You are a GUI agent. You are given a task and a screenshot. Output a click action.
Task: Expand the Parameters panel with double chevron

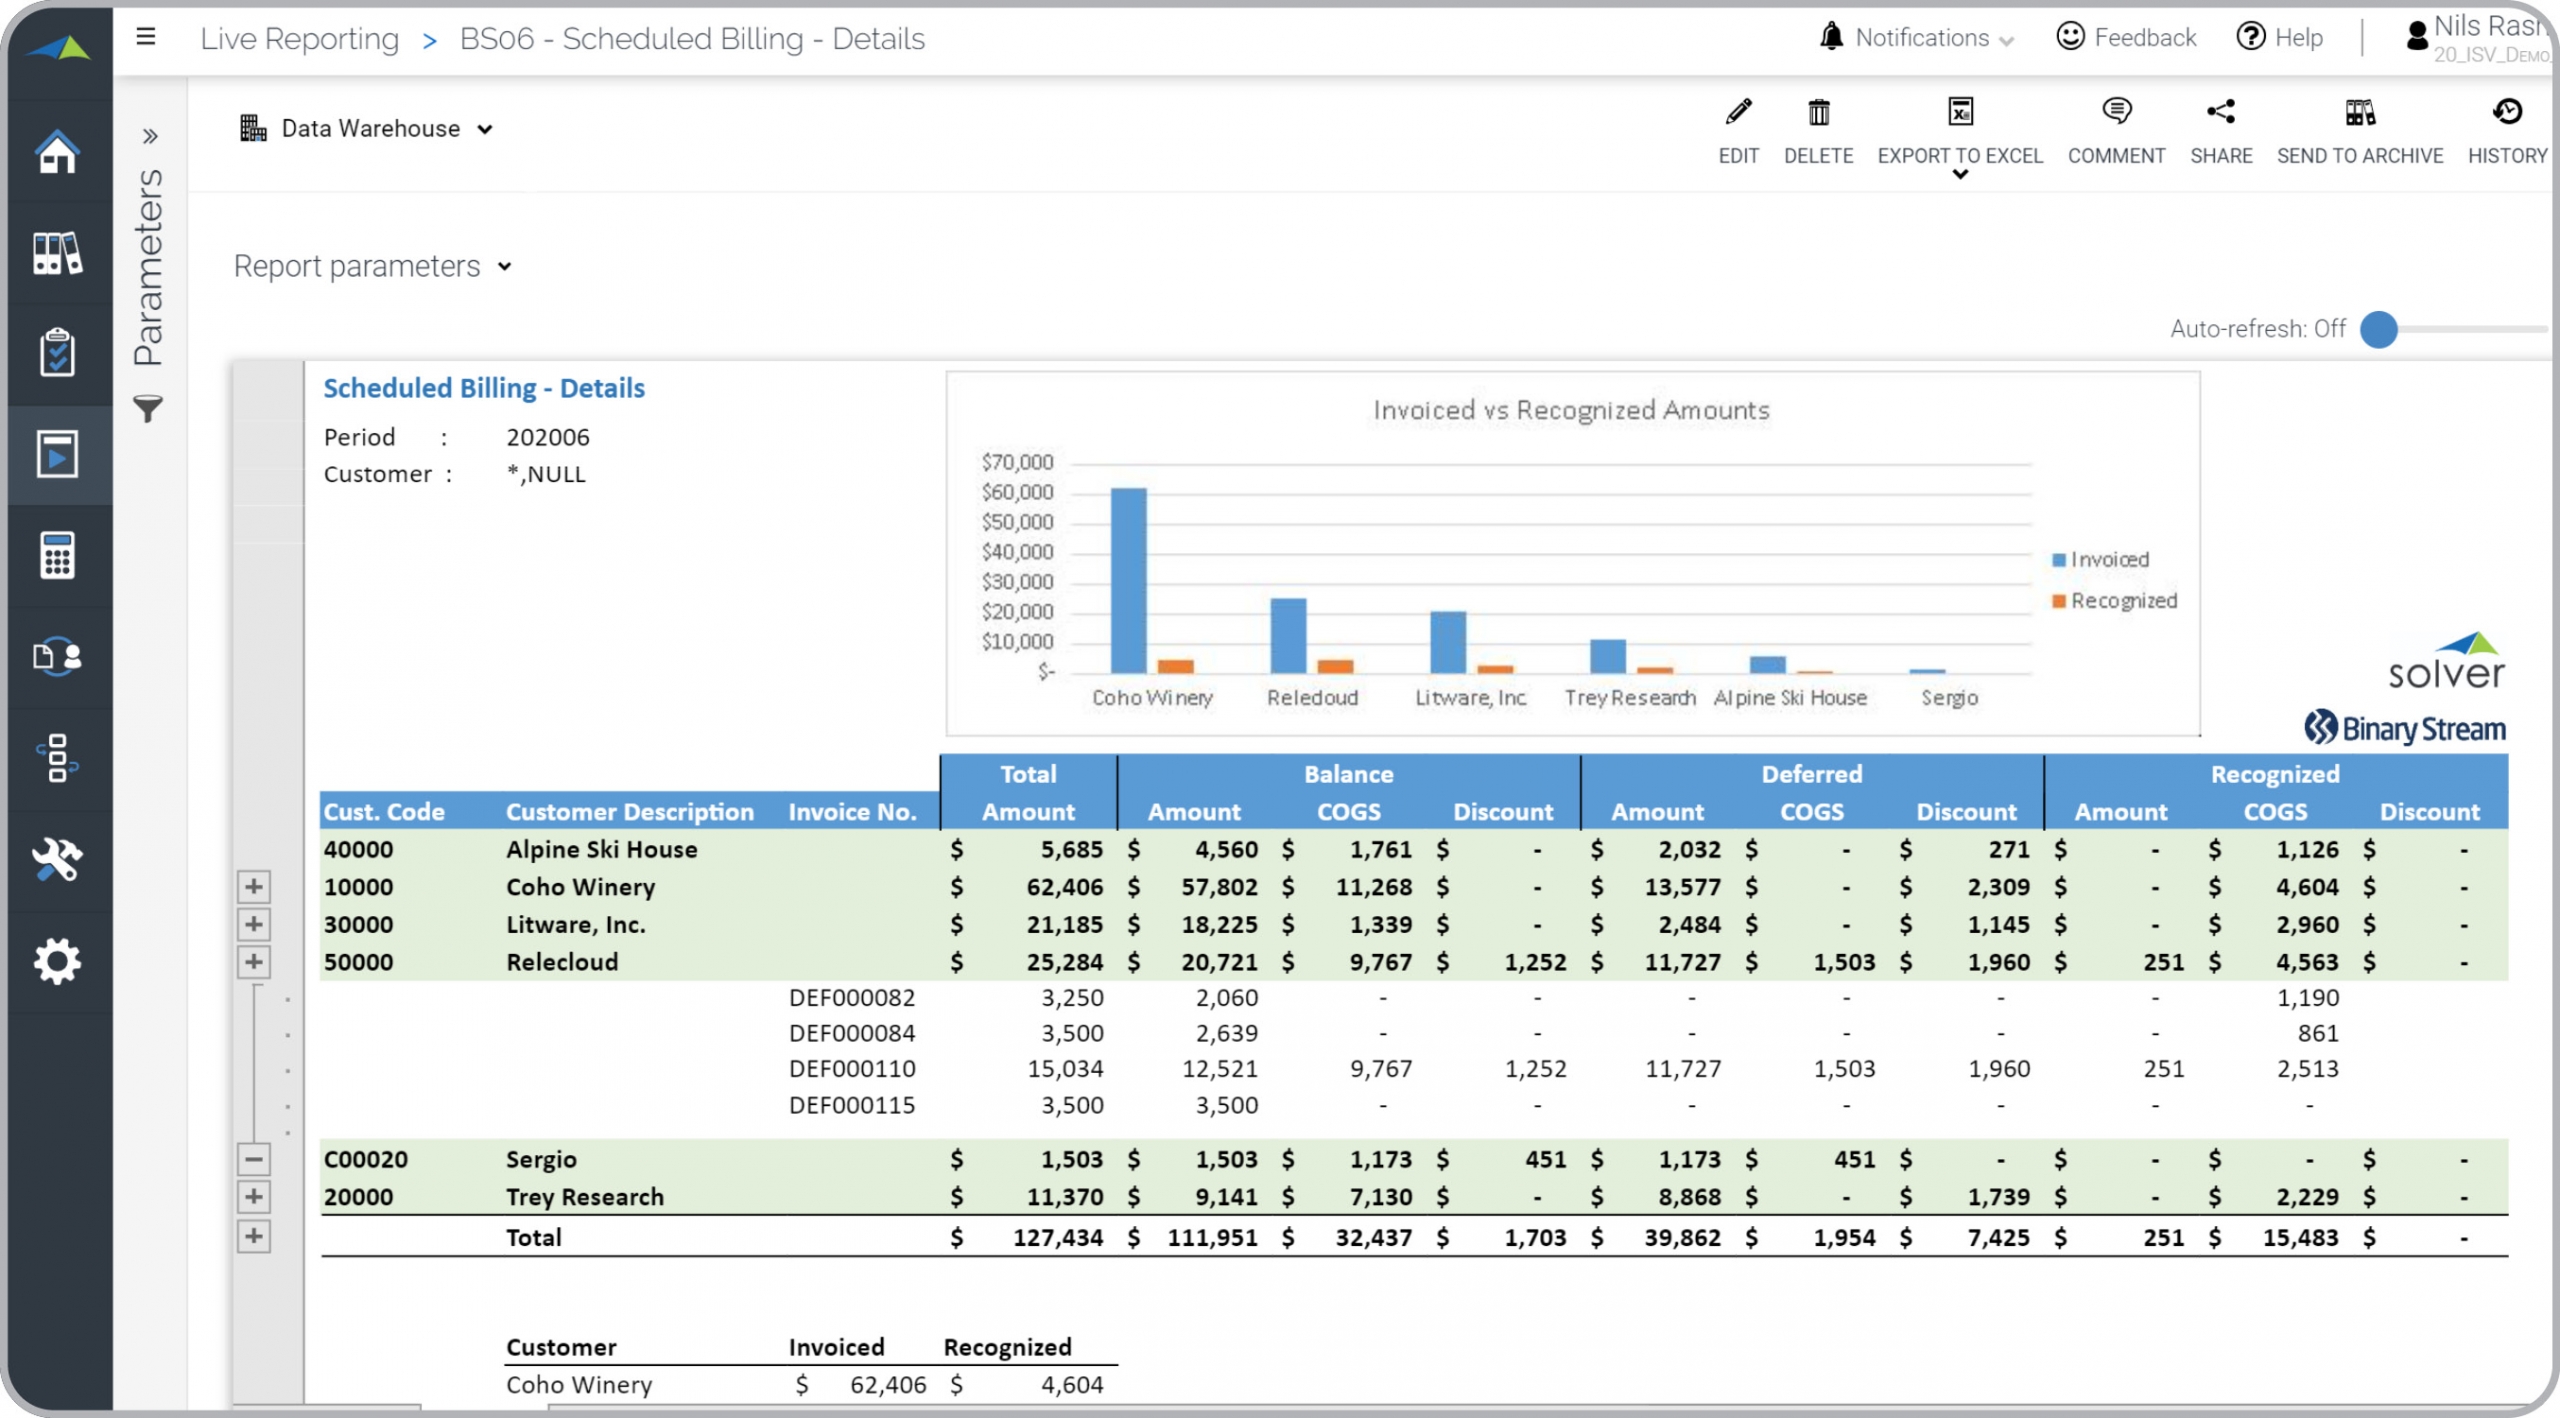pyautogui.click(x=149, y=136)
